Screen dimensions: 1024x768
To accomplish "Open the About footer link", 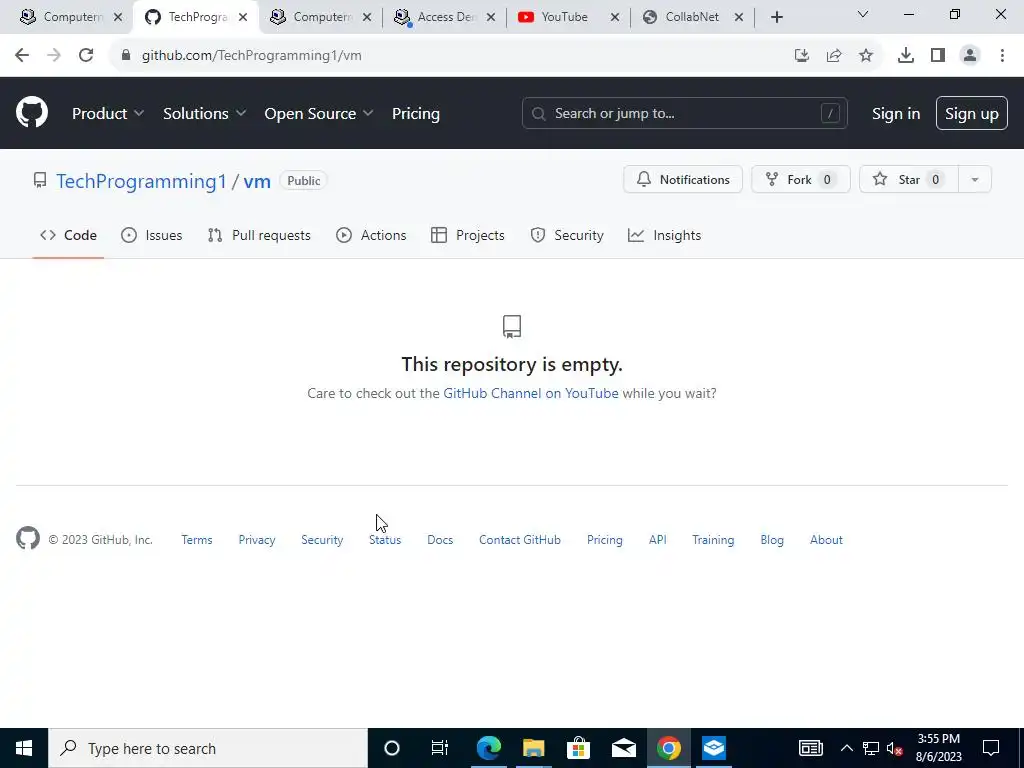I will point(826,540).
